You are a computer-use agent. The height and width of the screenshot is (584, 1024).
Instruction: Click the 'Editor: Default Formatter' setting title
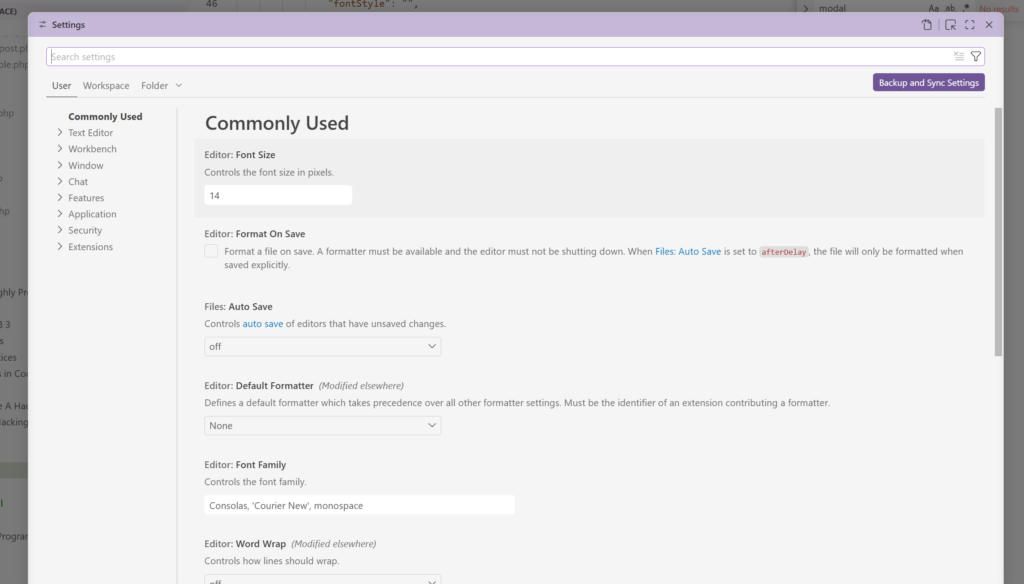click(x=259, y=385)
